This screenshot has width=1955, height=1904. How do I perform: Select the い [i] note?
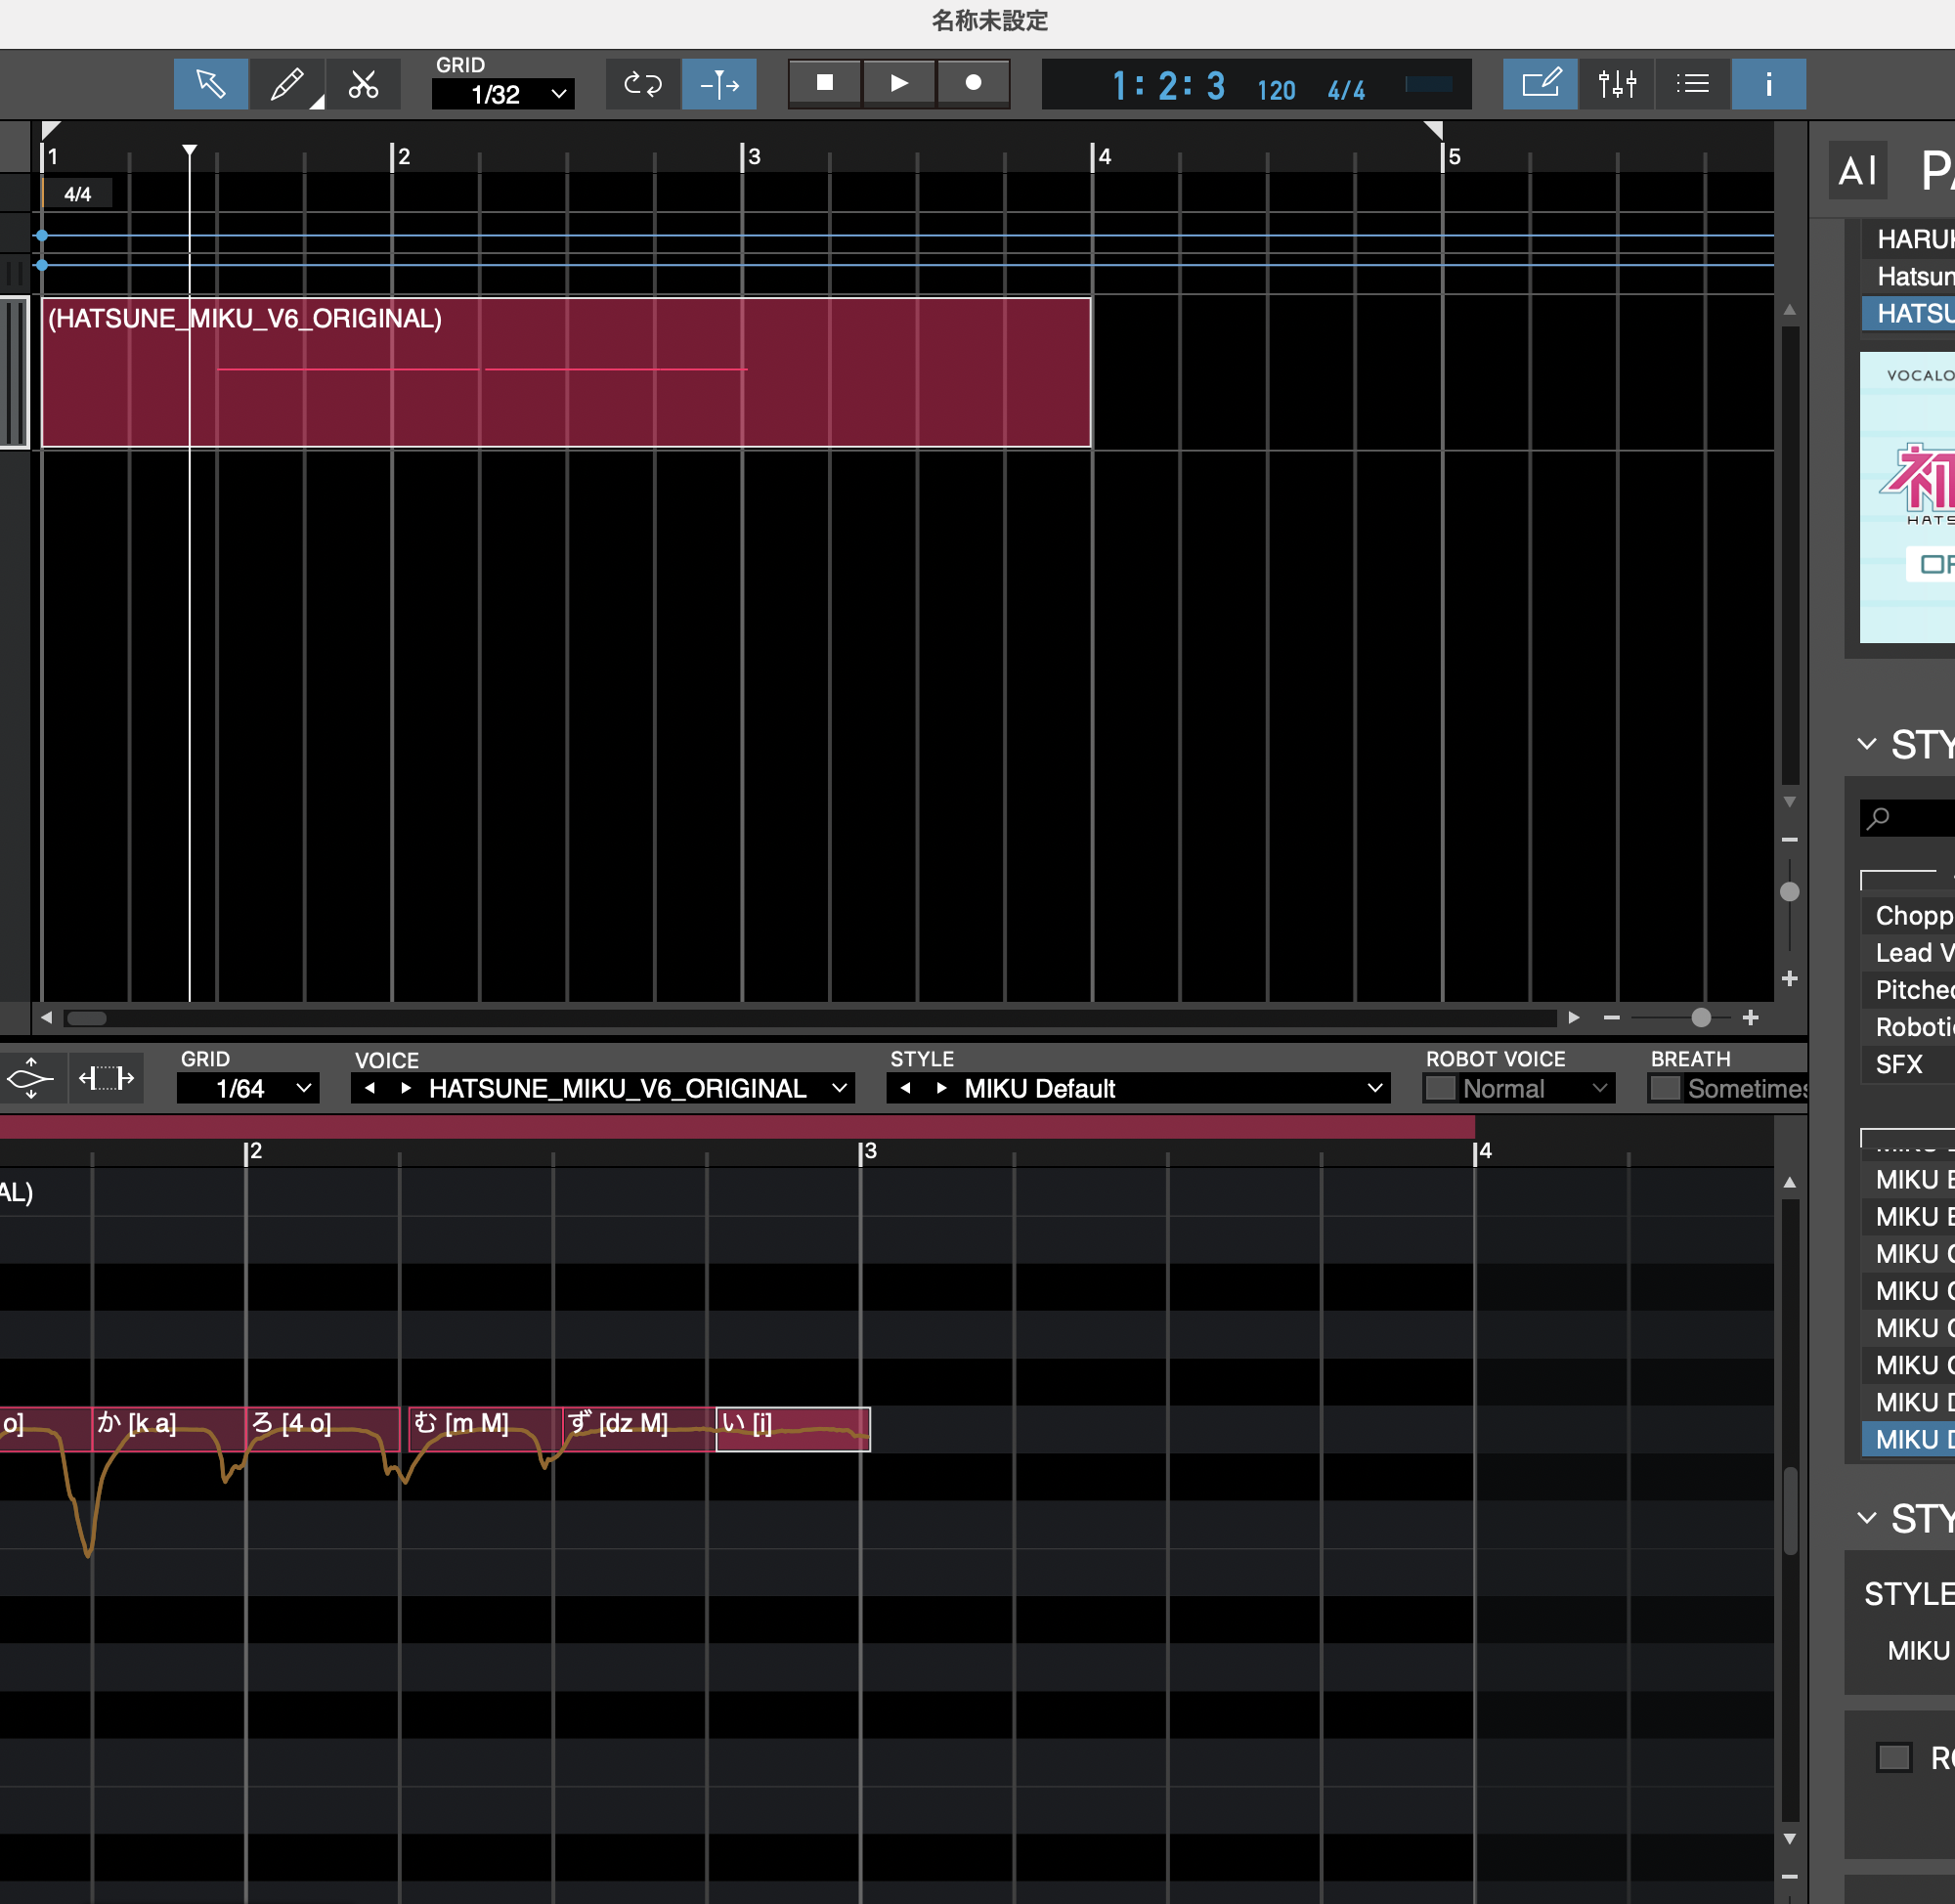(x=793, y=1429)
